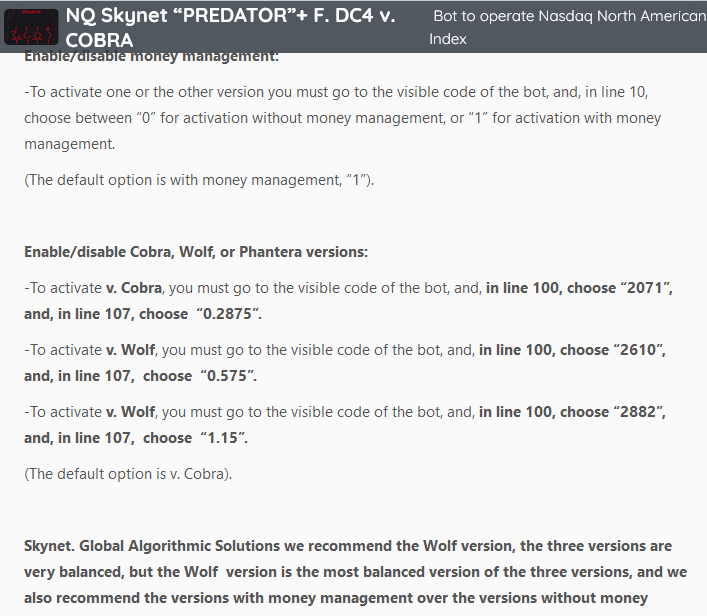
Task: Click '(The default option is v. Cobra)' note
Action: click(x=128, y=474)
